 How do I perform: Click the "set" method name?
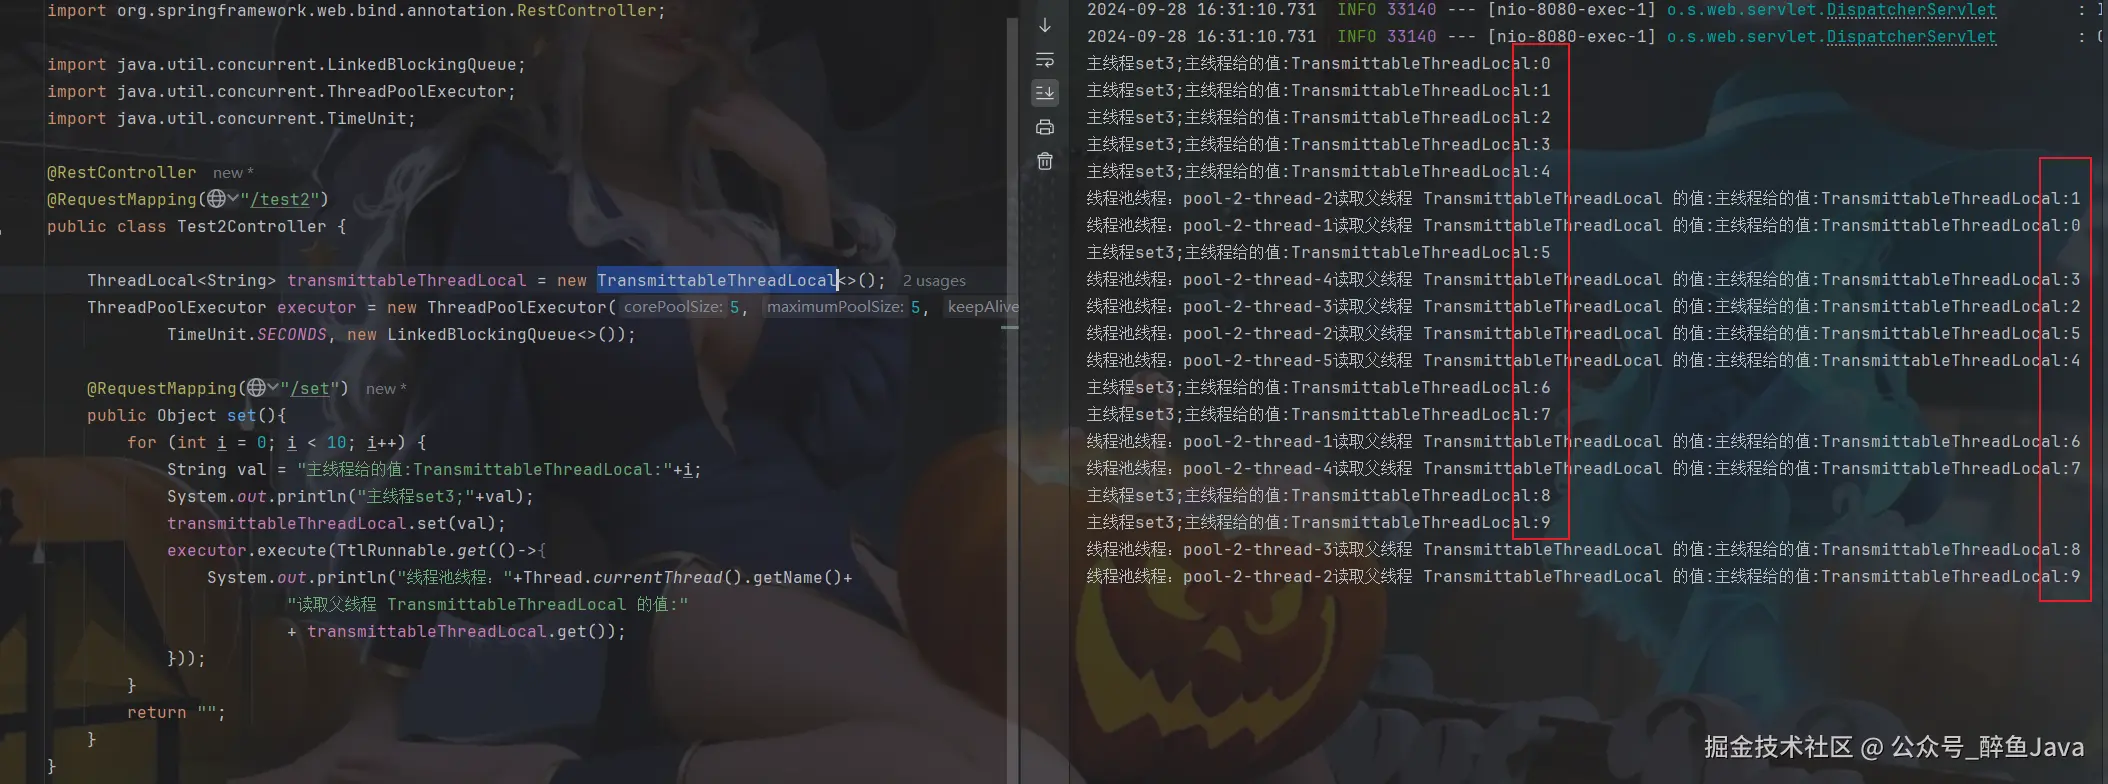pos(242,415)
